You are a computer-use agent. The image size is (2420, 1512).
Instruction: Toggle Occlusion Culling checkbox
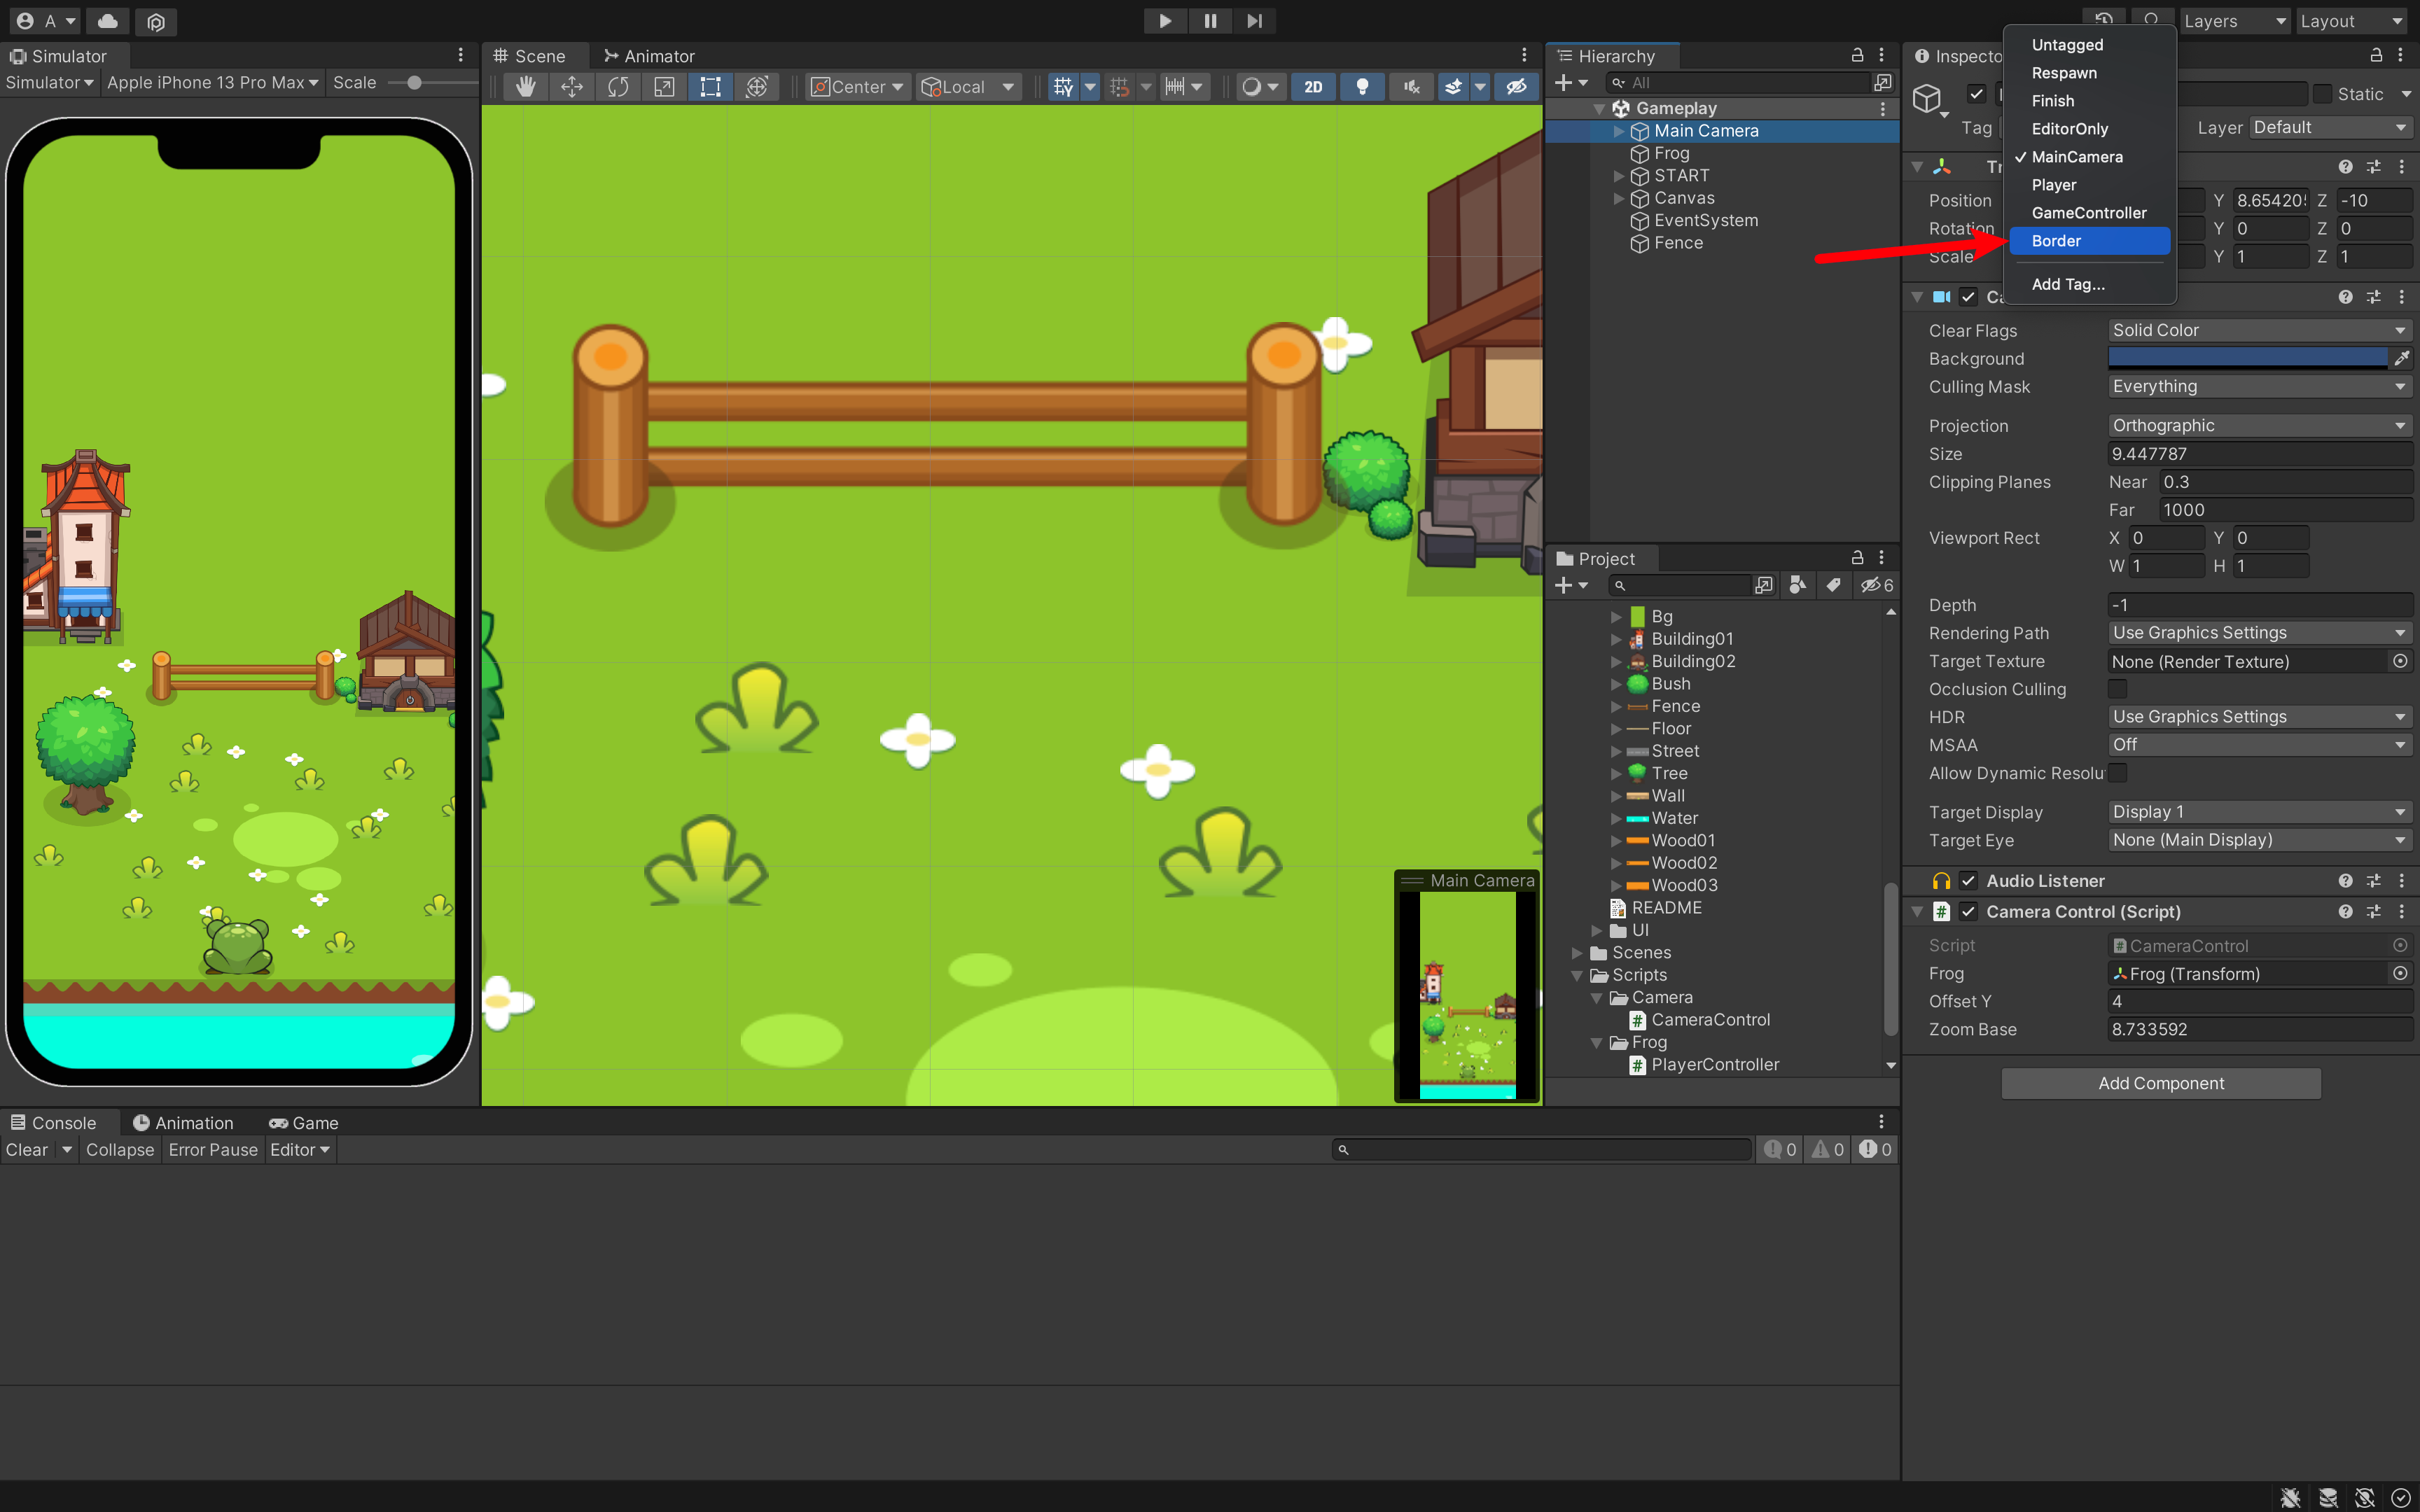click(2117, 689)
